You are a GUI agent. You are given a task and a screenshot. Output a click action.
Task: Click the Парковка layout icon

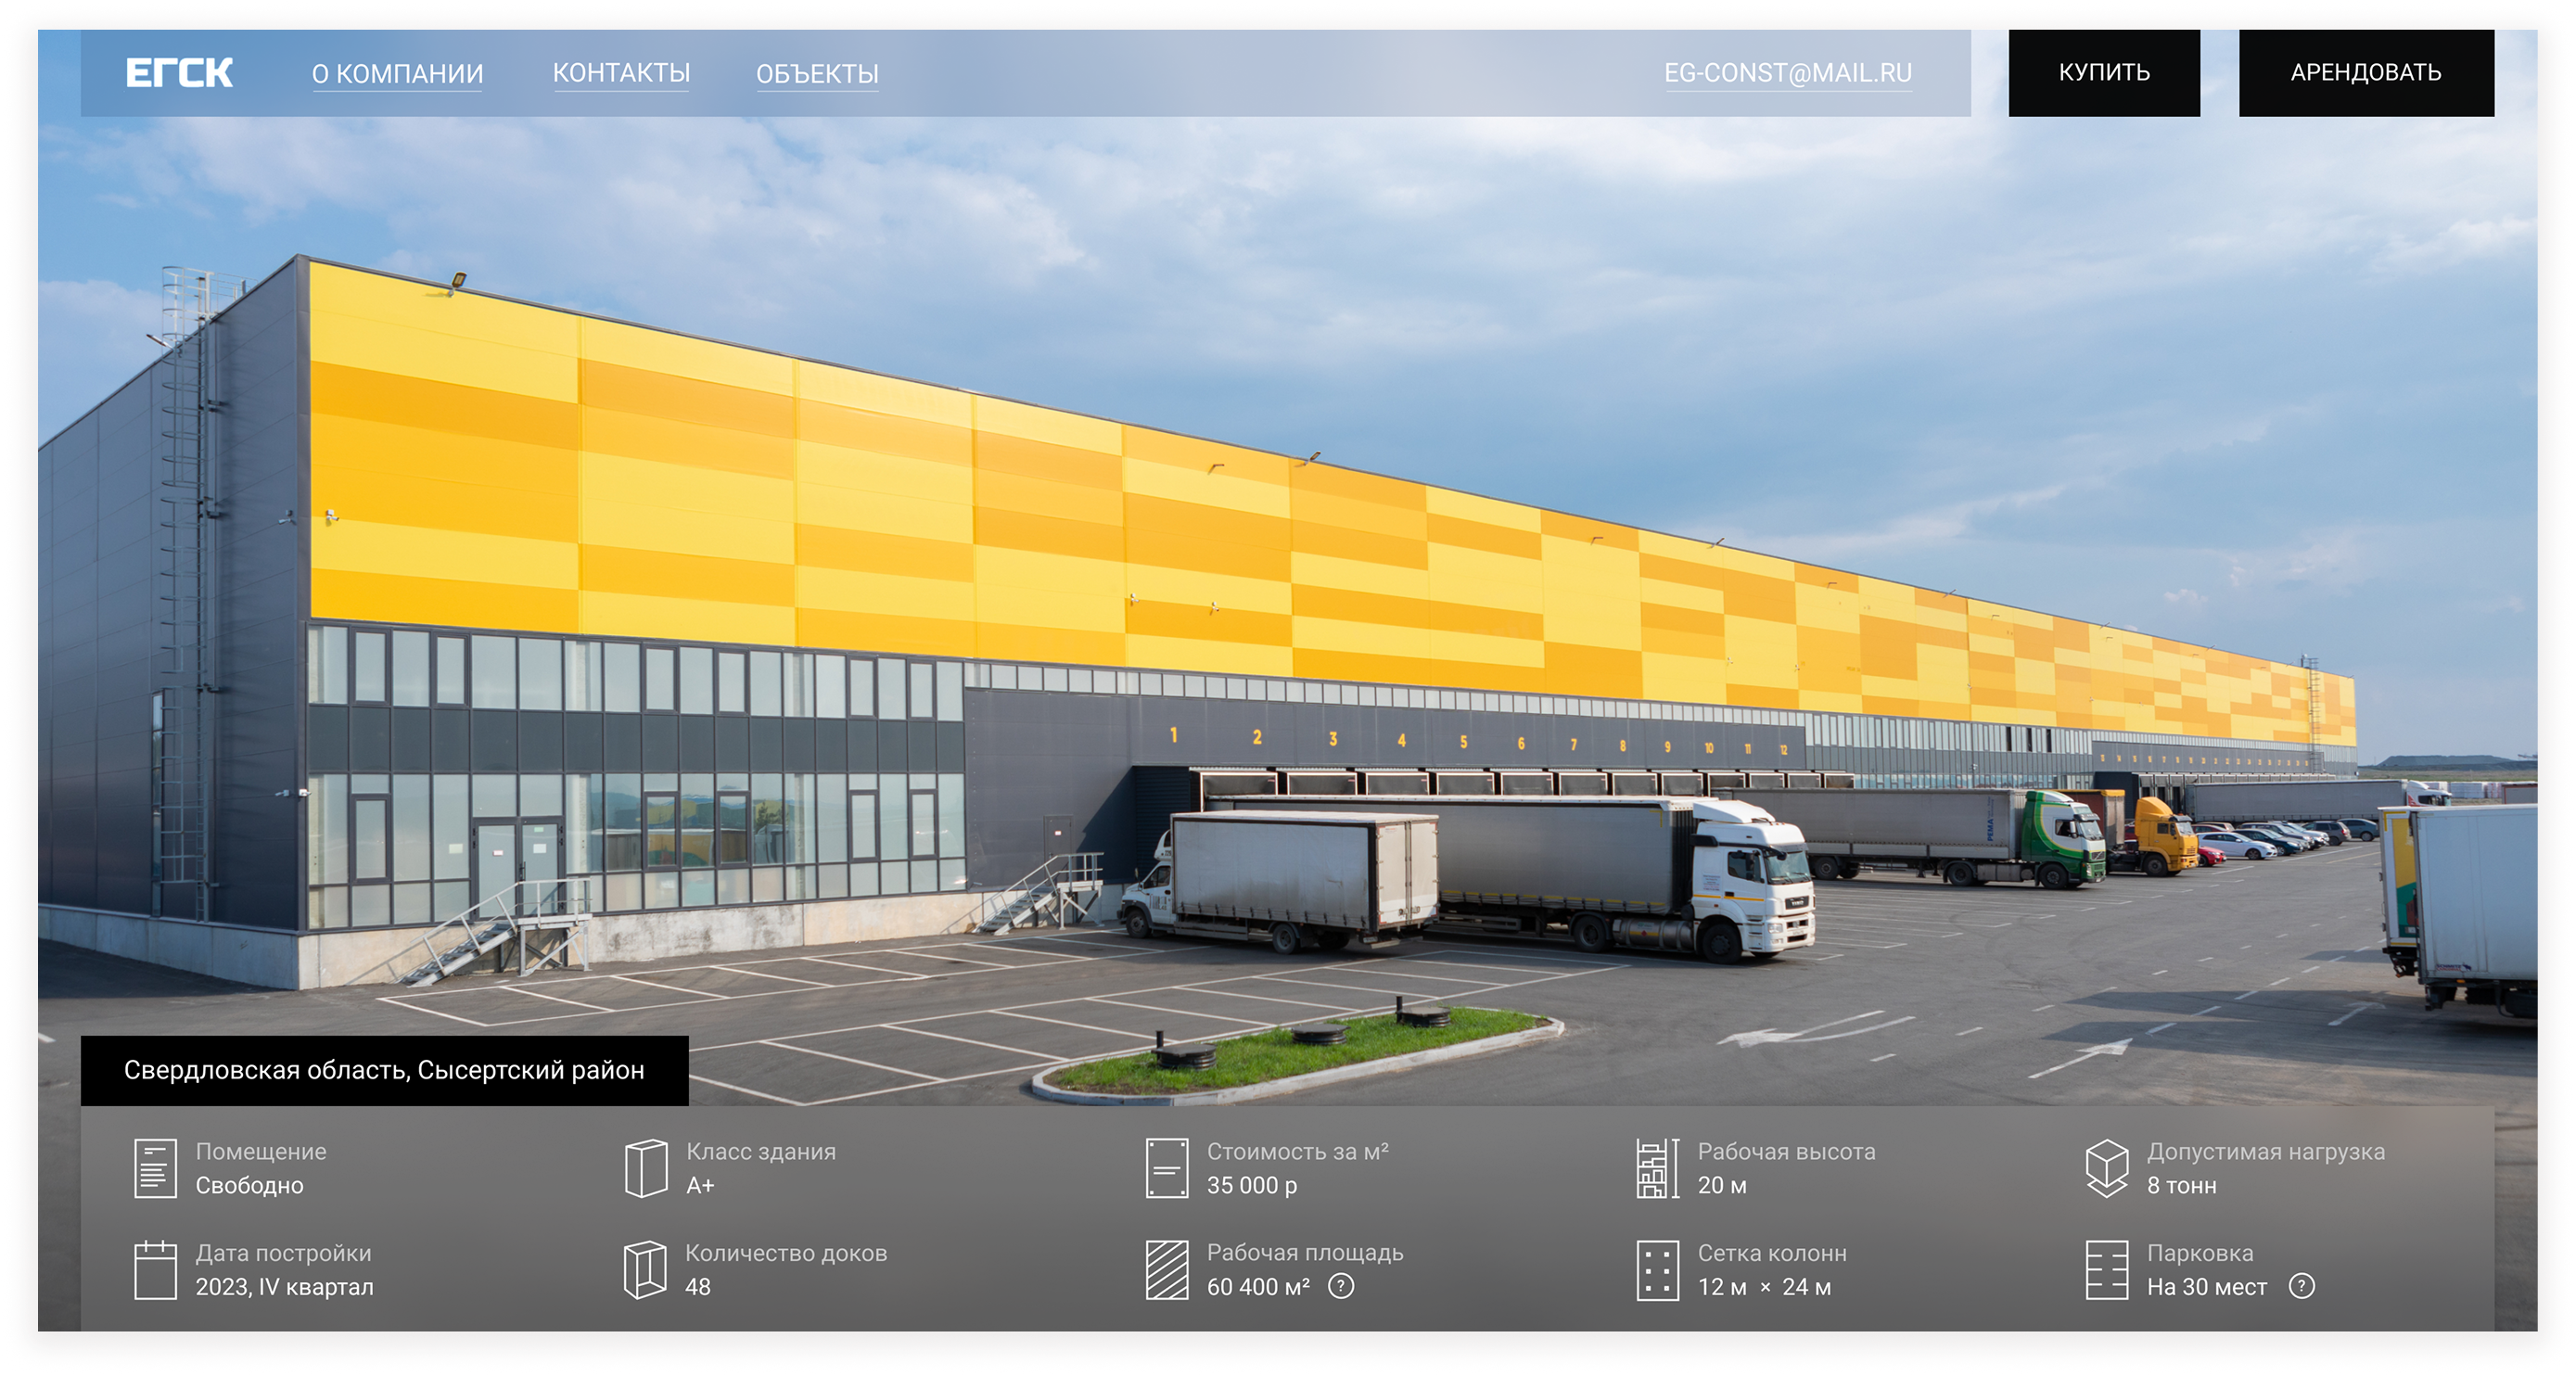[x=2106, y=1270]
